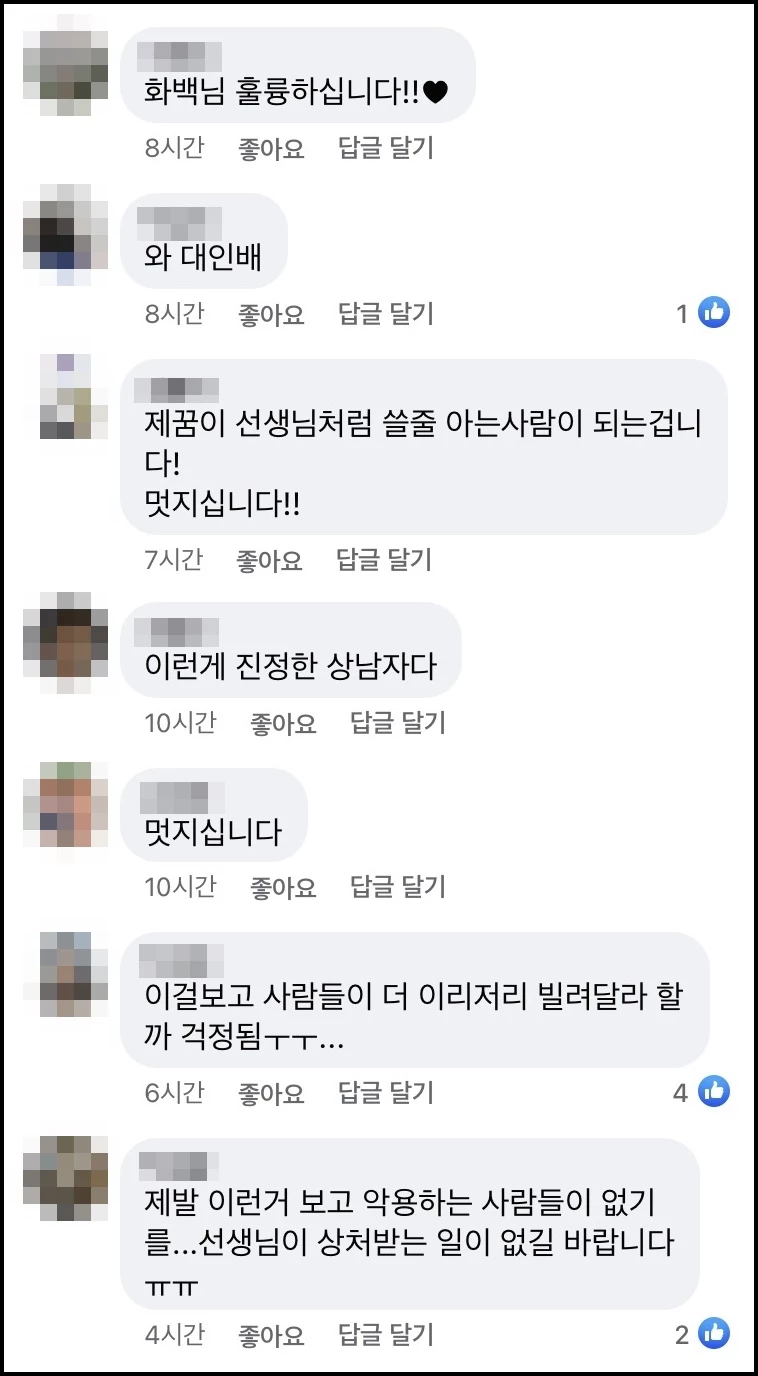Image resolution: width=758 pixels, height=1376 pixels.
Task: Reply to the '이걸보고 사람들이' comment via 답글 달기
Action: pyautogui.click(x=386, y=1092)
